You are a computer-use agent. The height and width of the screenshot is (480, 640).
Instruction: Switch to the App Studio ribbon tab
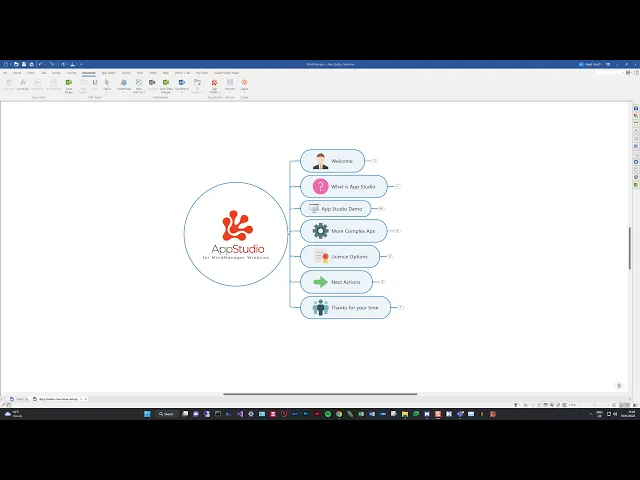coord(108,73)
